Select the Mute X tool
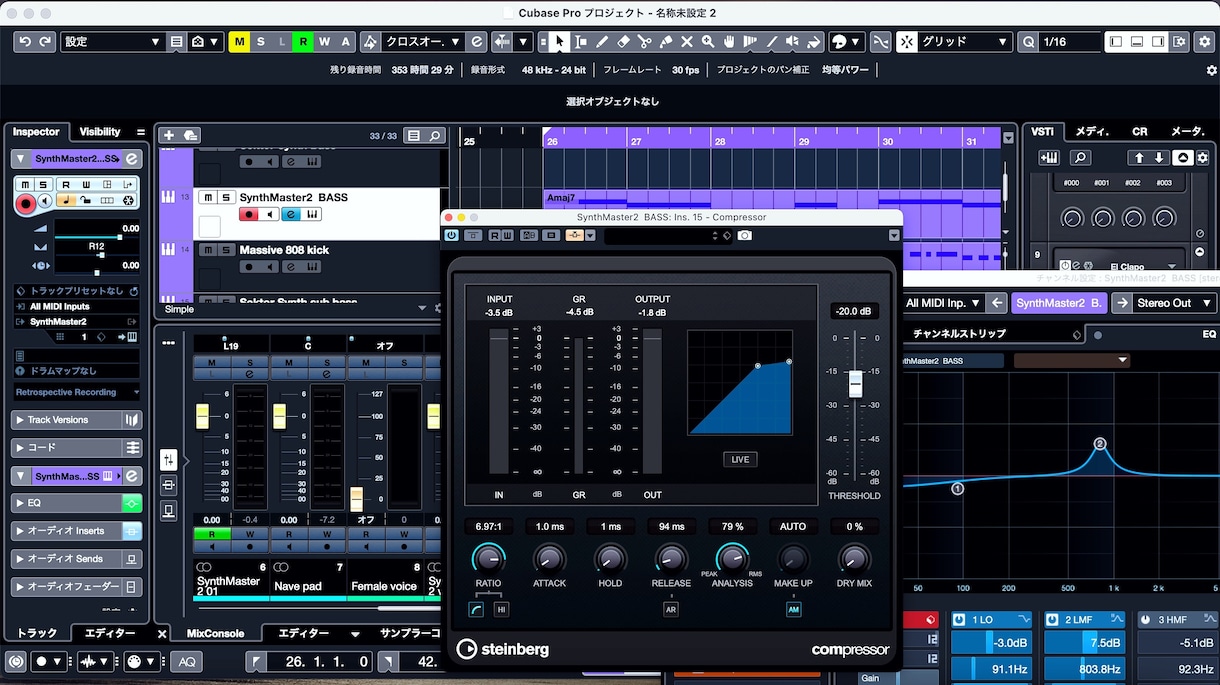The width and height of the screenshot is (1220, 685). (686, 42)
